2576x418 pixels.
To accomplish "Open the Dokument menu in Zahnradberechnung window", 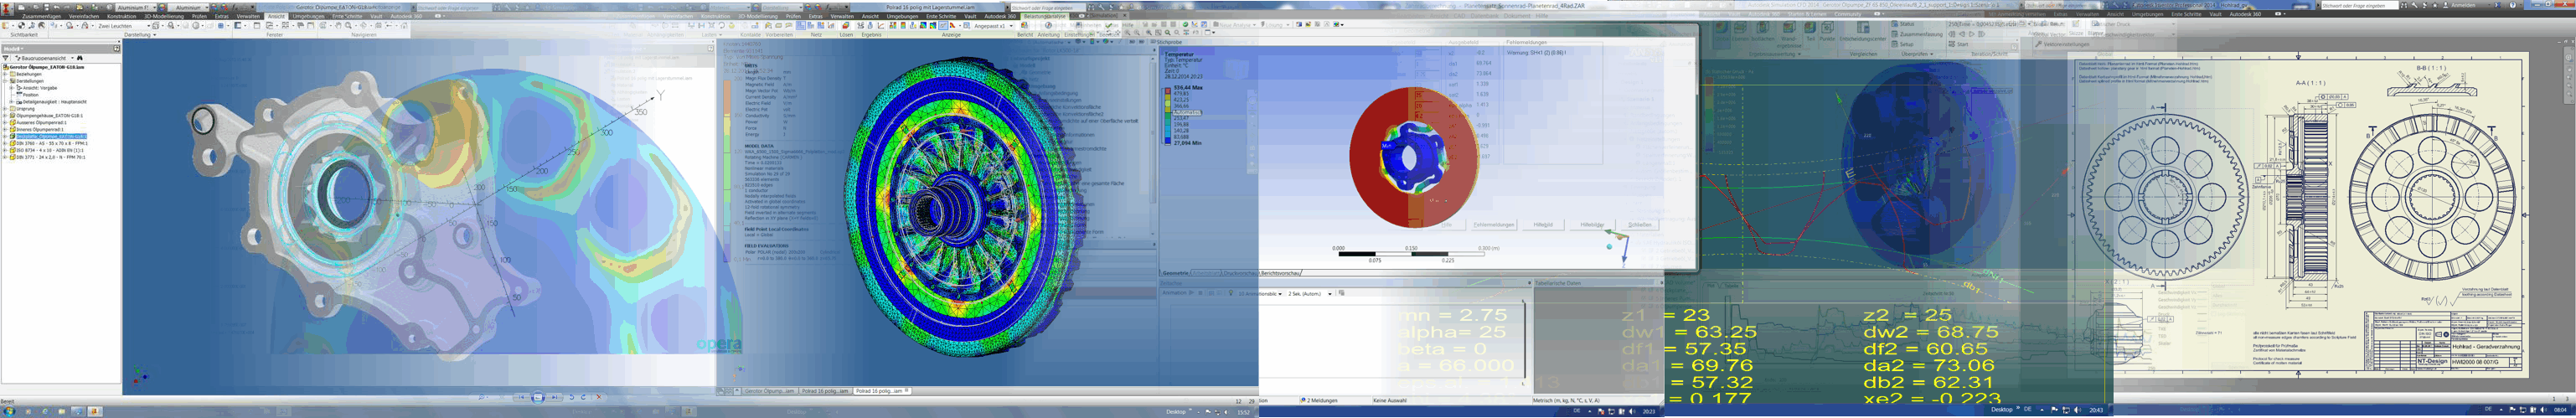I will pyautogui.click(x=1517, y=16).
